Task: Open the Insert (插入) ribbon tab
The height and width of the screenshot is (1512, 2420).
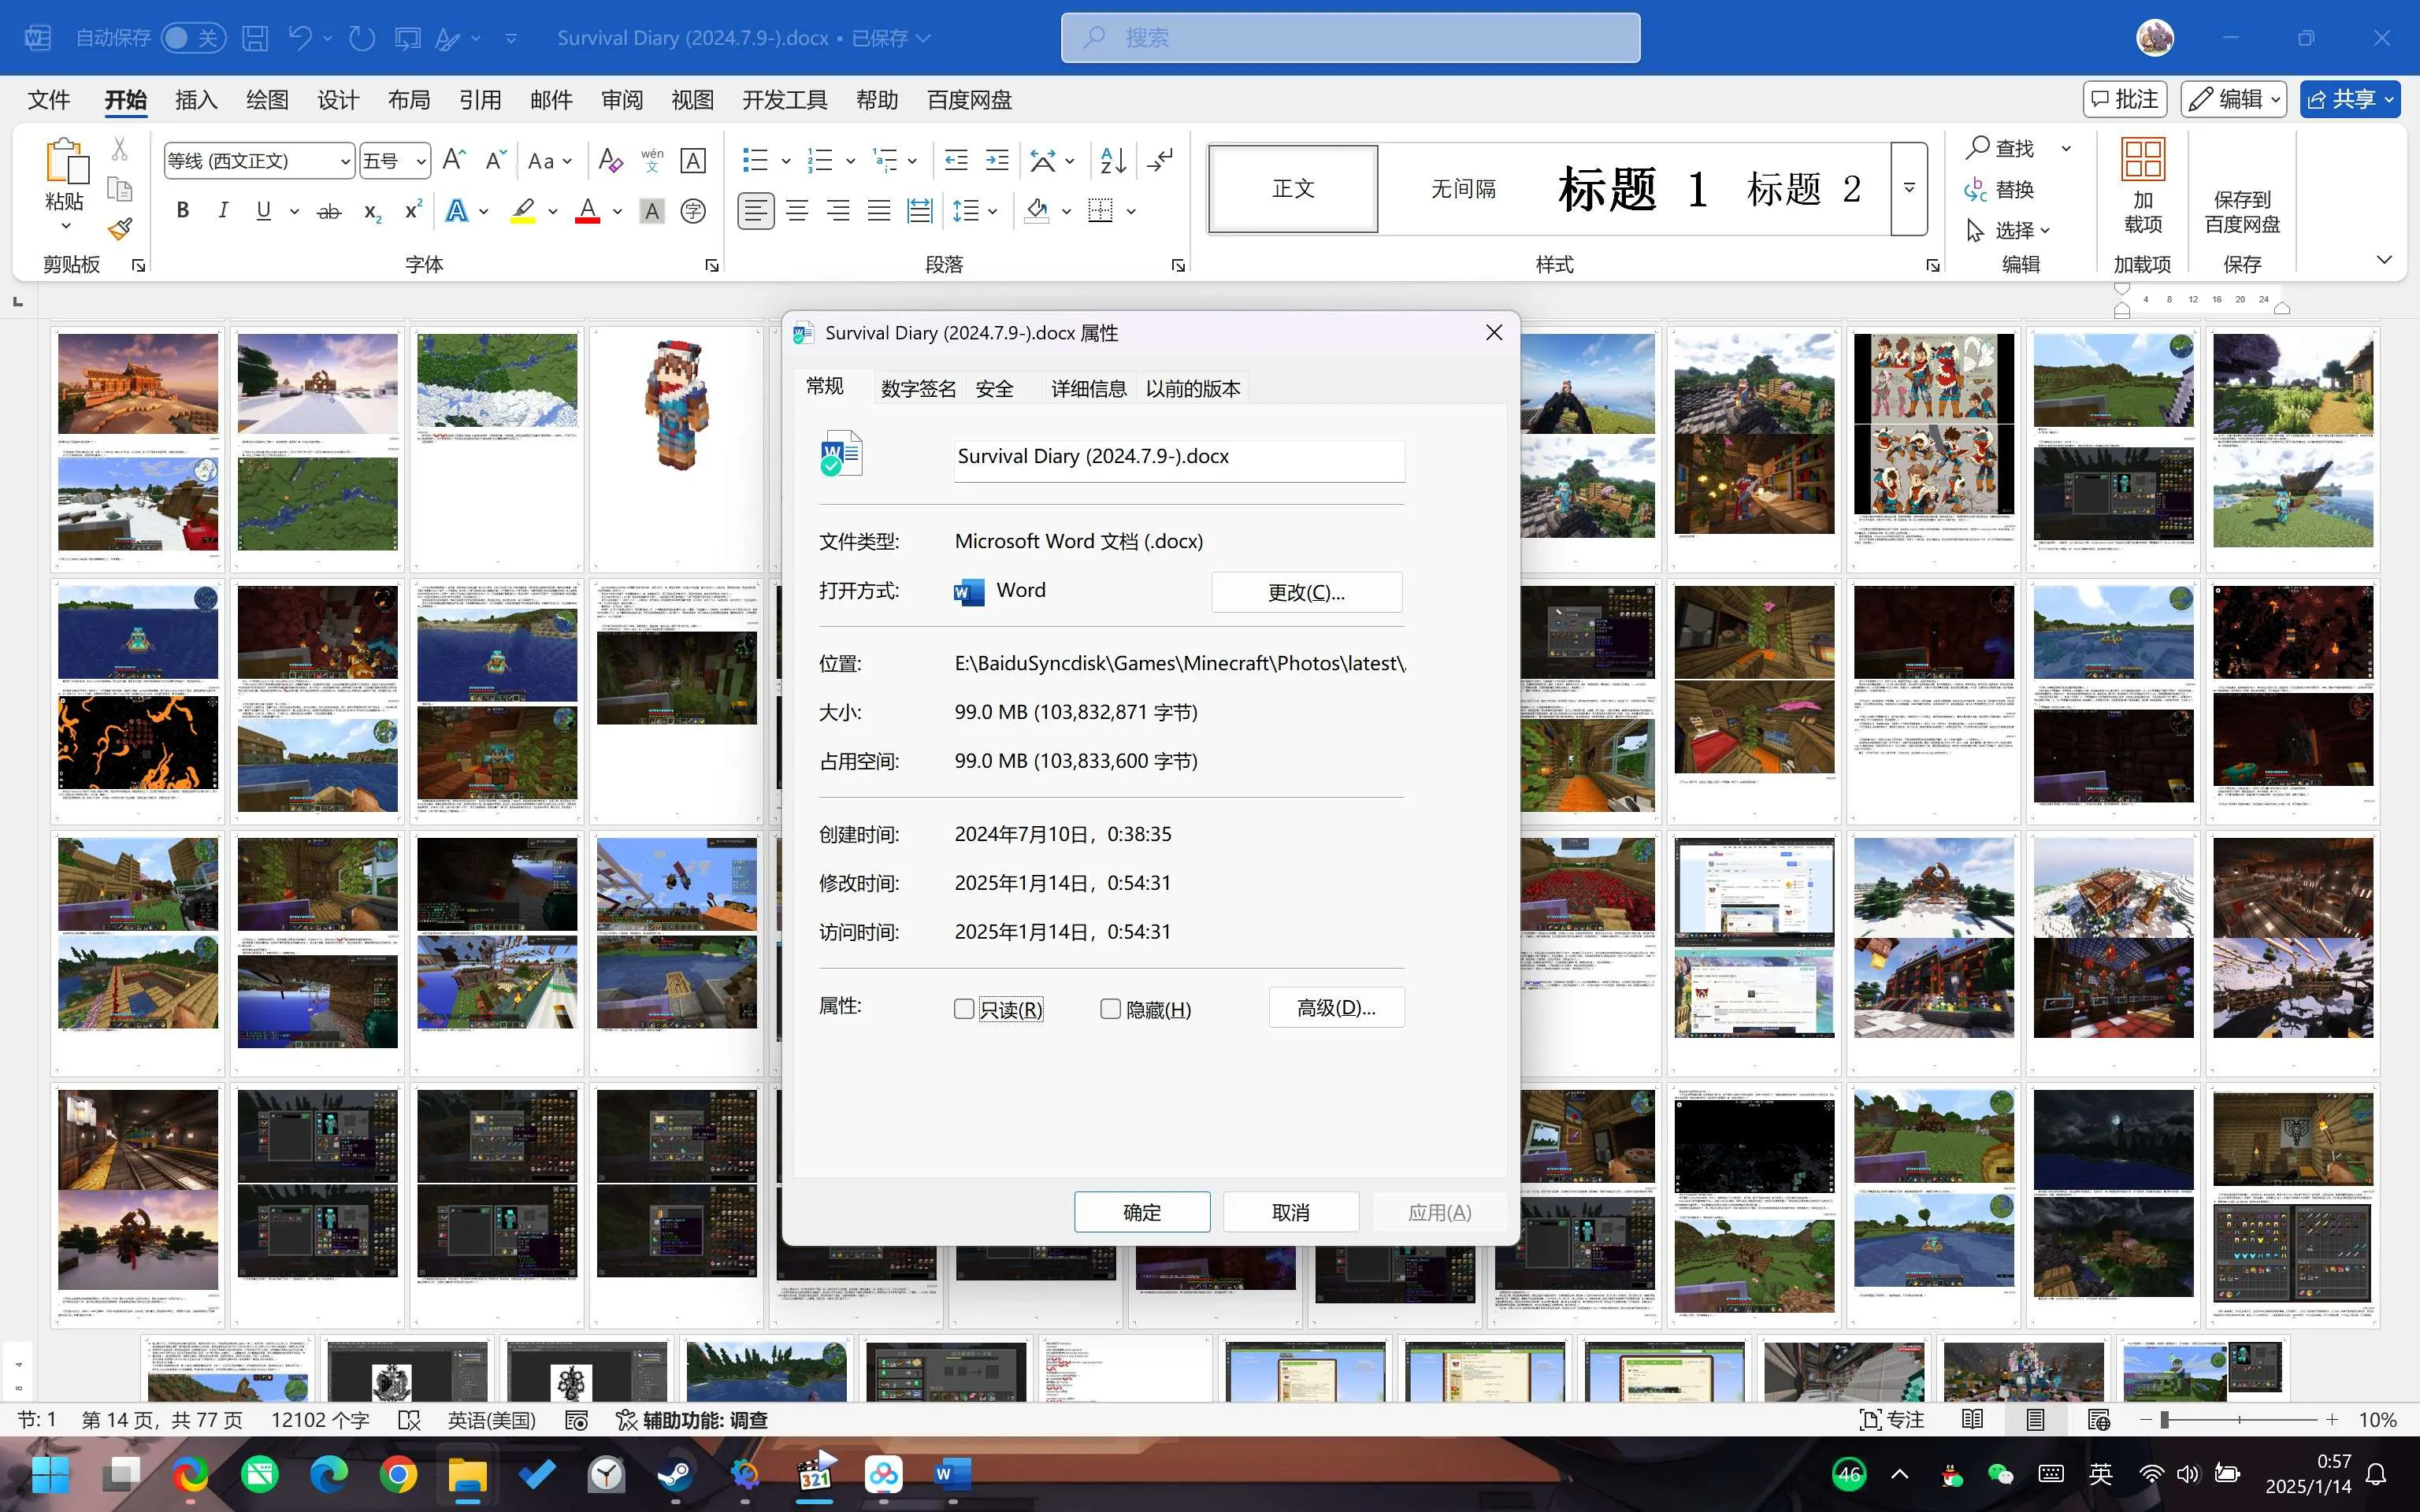Action: tap(196, 100)
